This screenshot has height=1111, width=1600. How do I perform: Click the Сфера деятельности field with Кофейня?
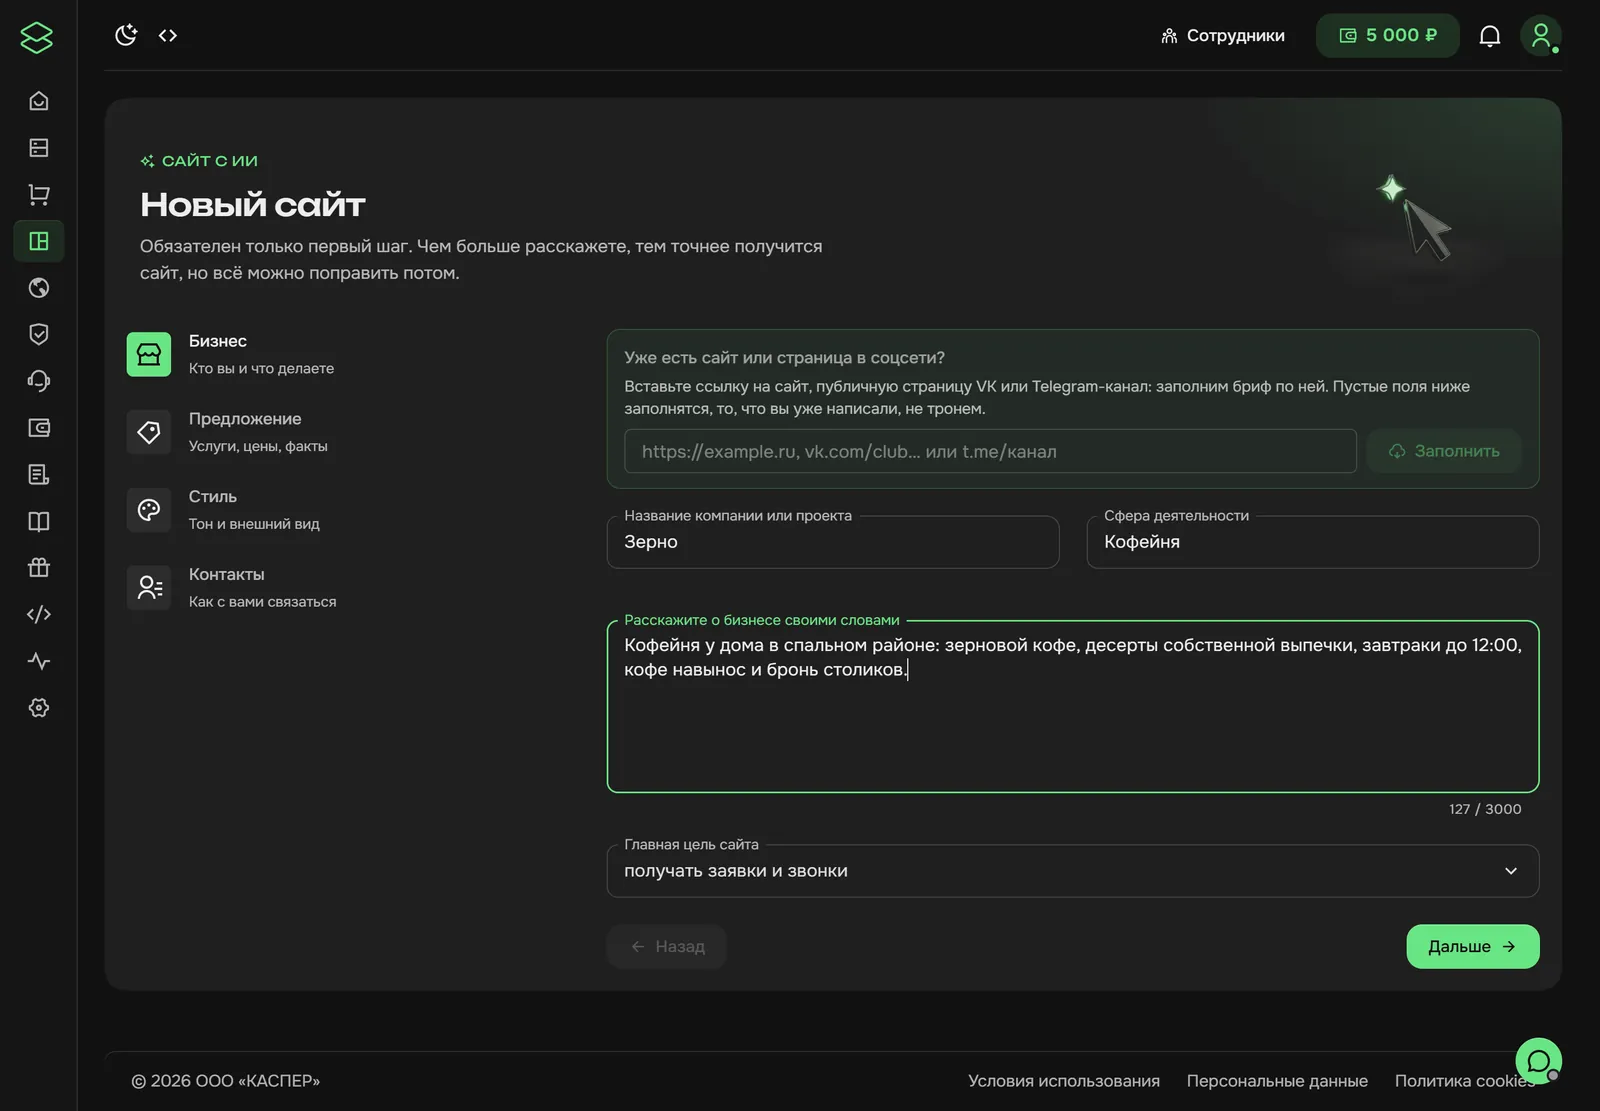[x=1313, y=542]
